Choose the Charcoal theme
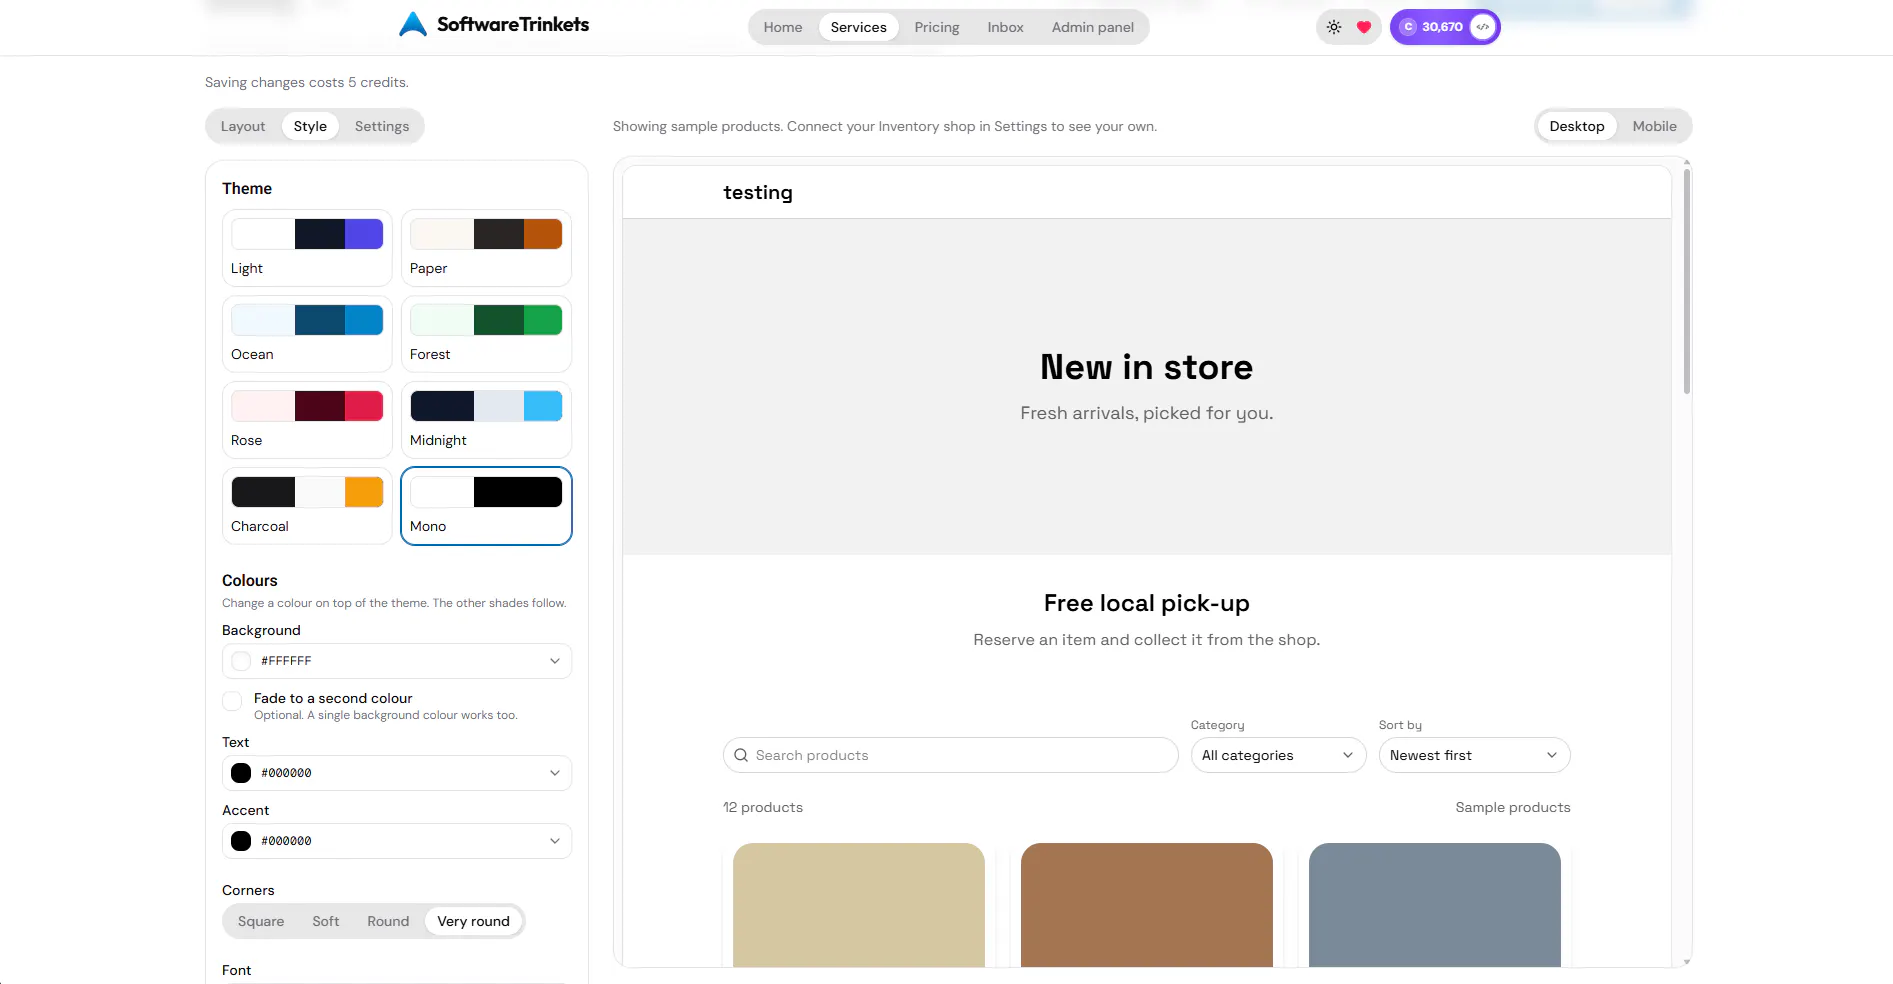Viewport: 1893px width, 984px height. 307,506
